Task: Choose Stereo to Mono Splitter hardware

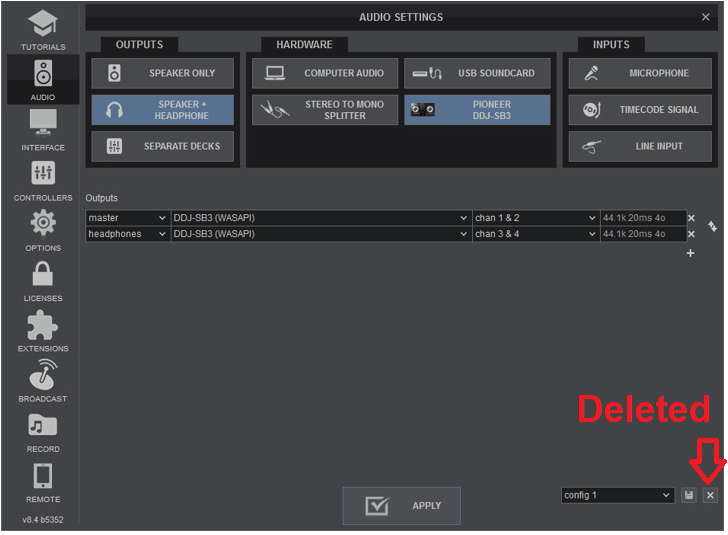Action: 325,110
